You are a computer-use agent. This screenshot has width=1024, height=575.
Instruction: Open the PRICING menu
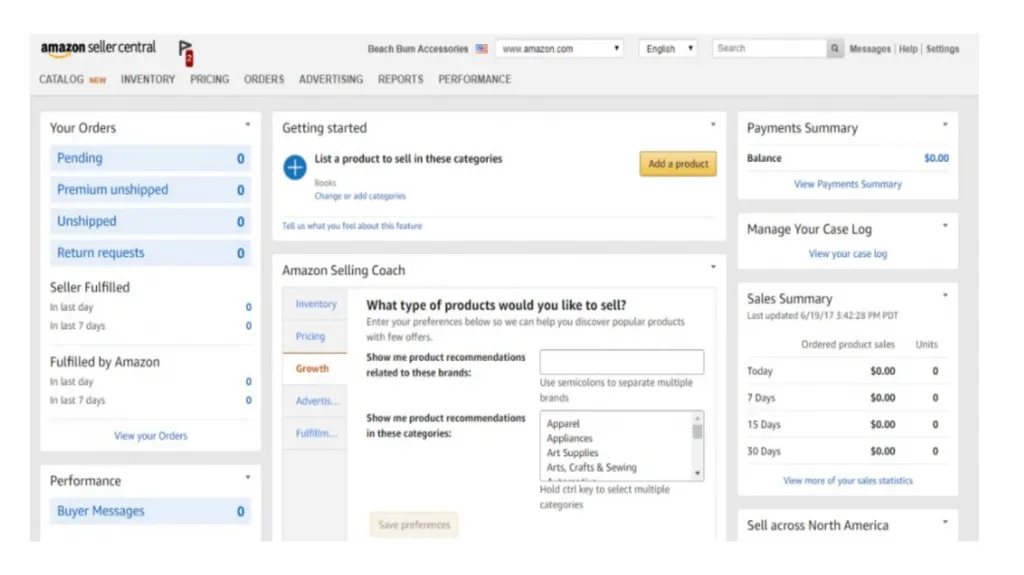pyautogui.click(x=210, y=79)
